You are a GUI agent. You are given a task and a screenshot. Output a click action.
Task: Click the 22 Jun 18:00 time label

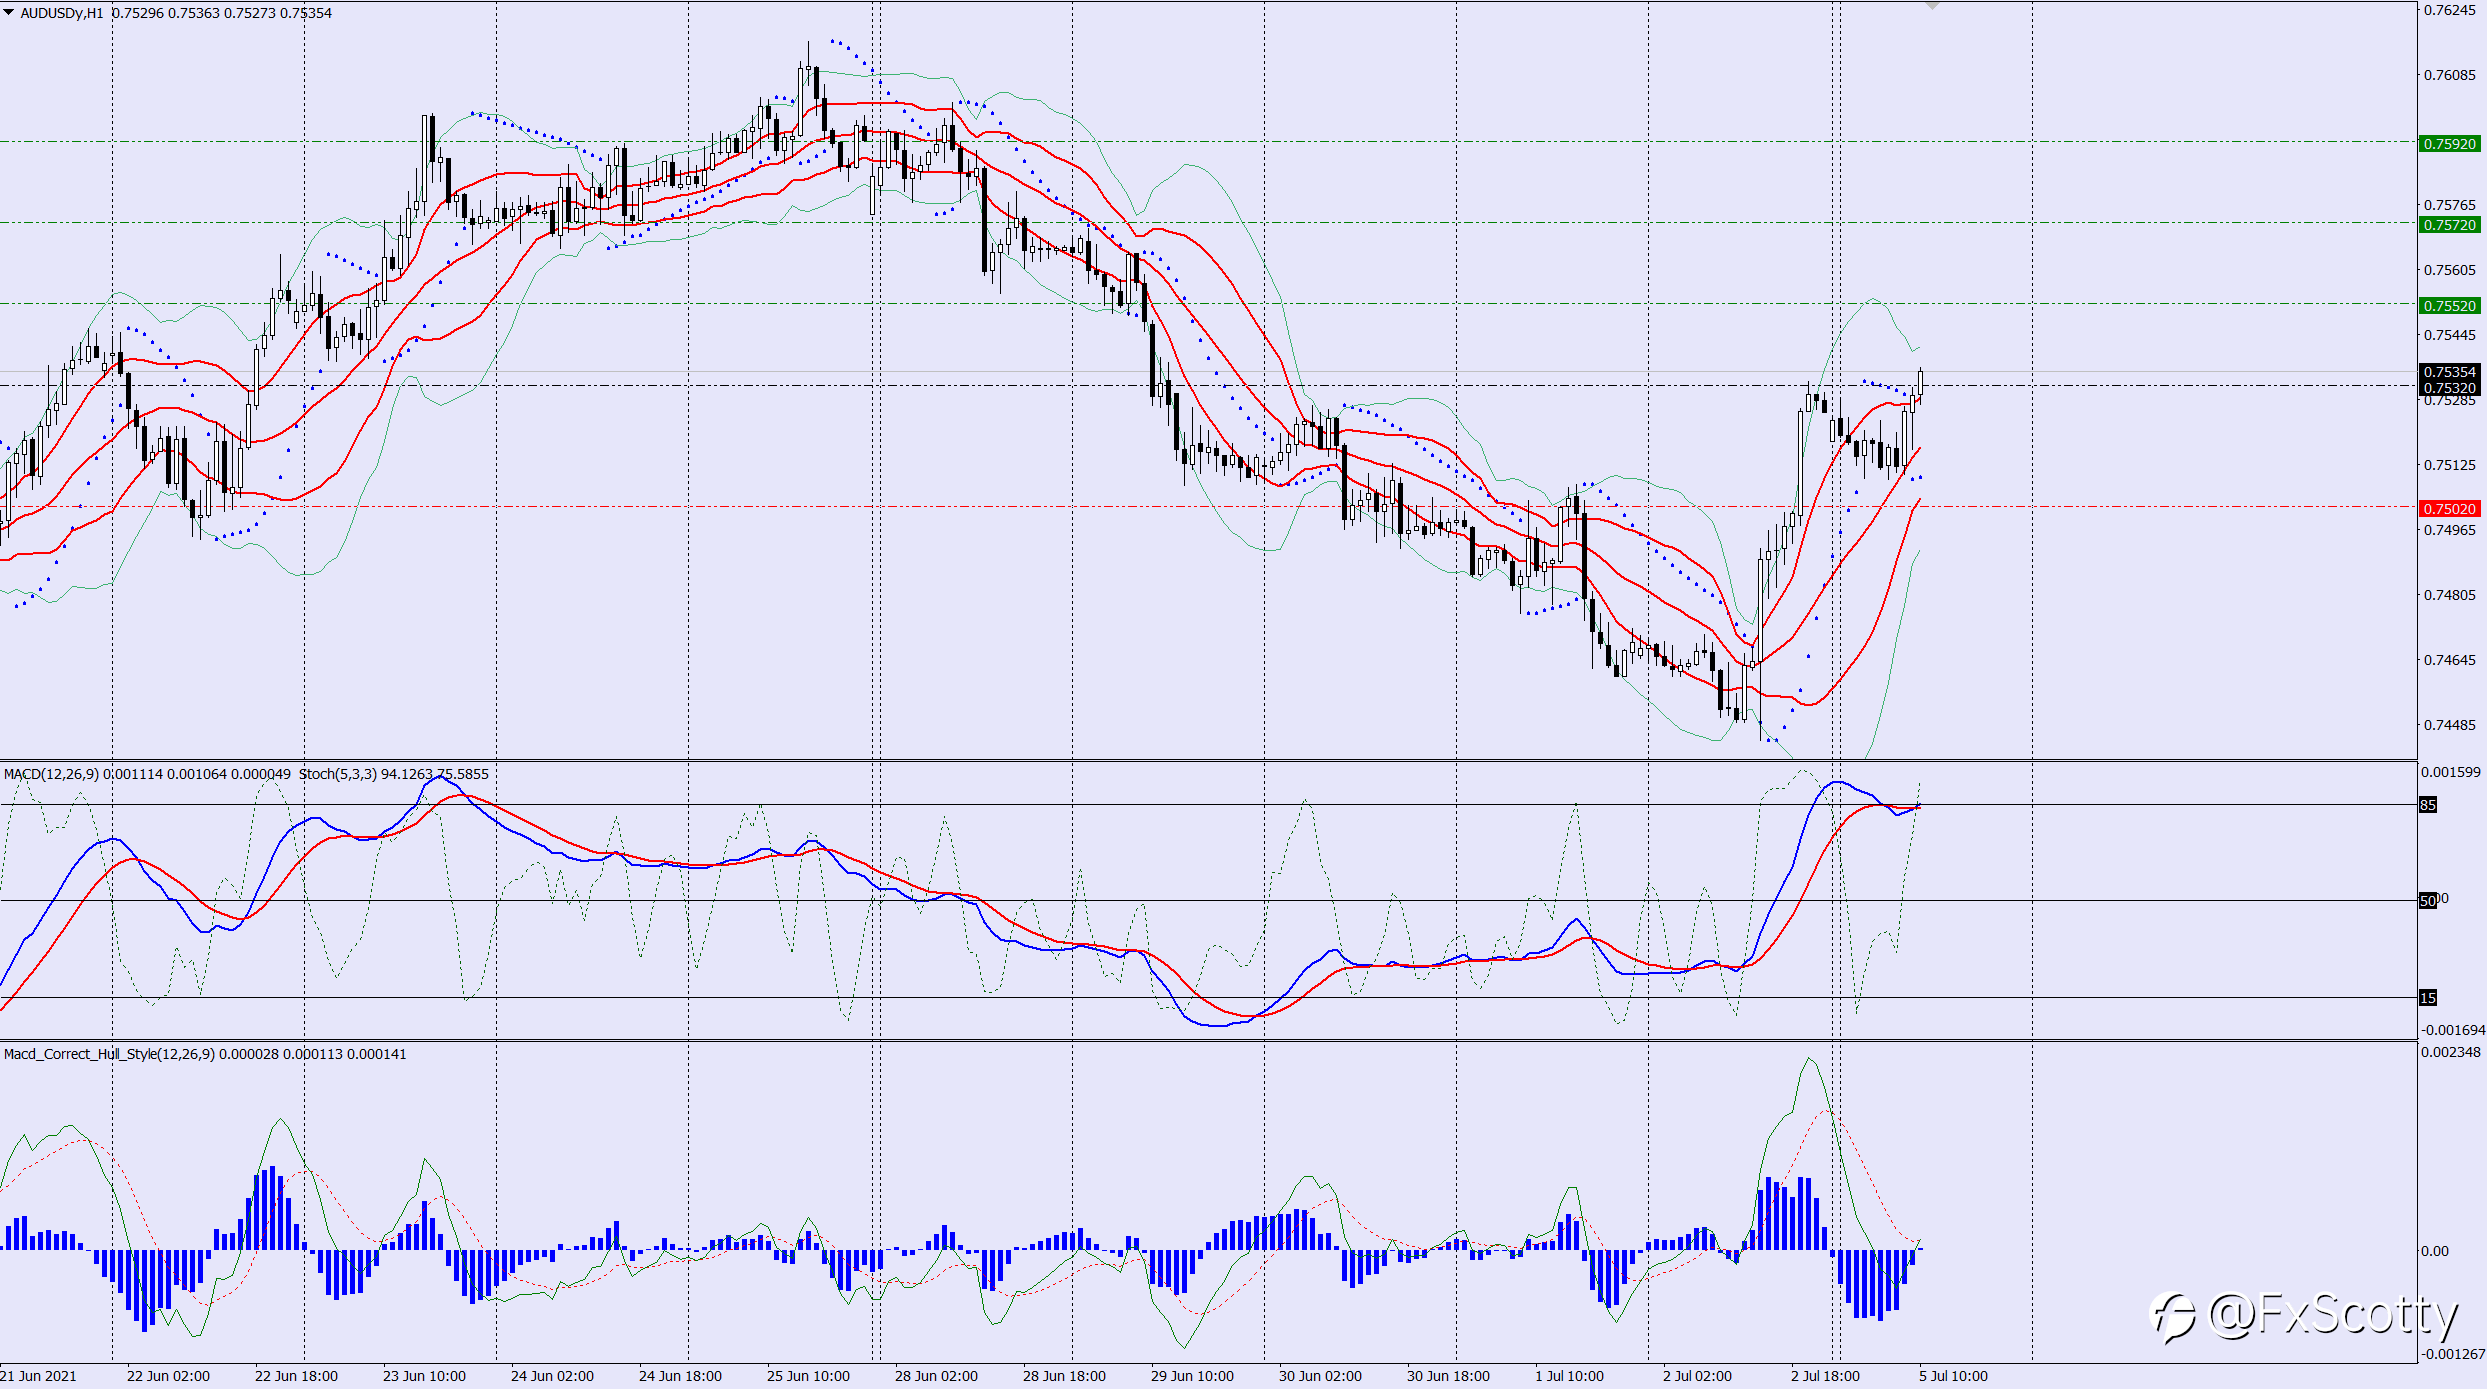coord(296,1376)
